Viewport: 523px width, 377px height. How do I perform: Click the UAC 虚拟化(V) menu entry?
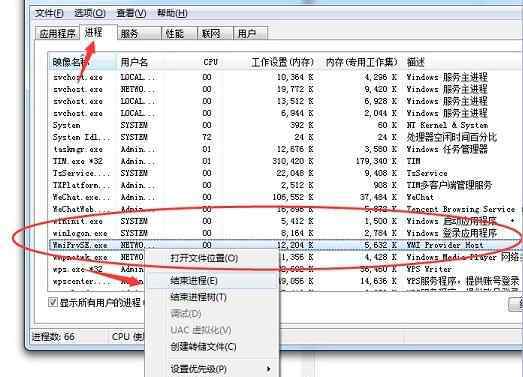point(201,330)
